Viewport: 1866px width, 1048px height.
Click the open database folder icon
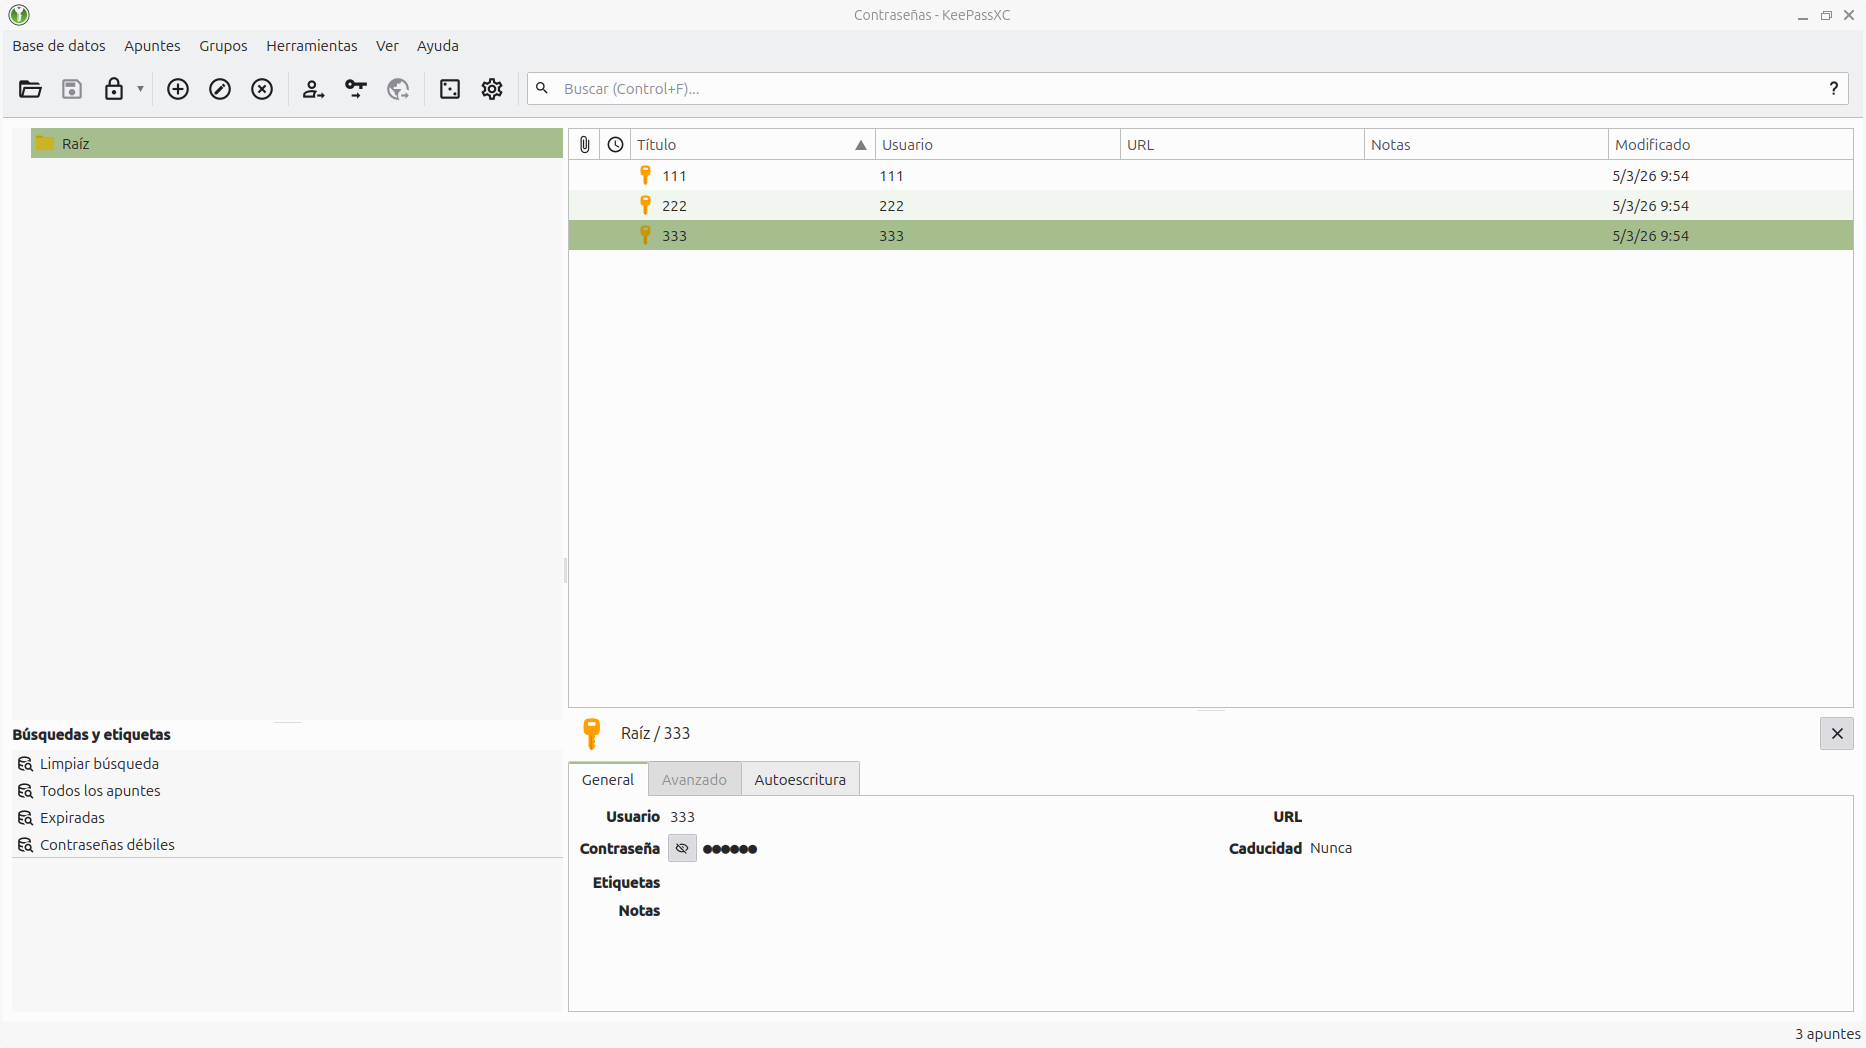(x=30, y=89)
